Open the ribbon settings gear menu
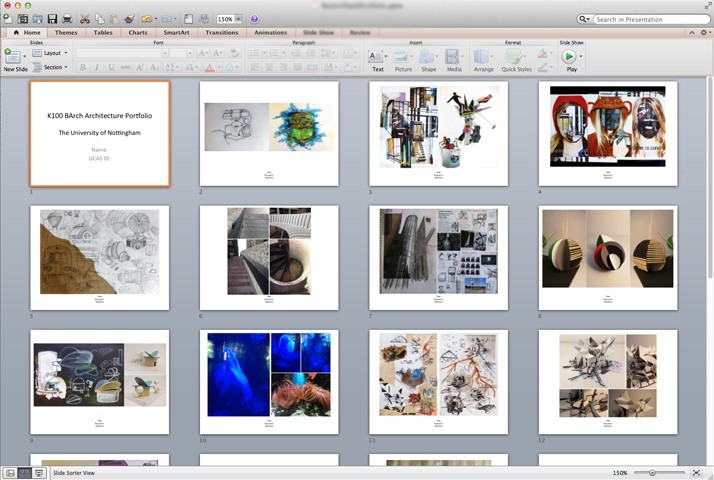Viewport: 714px width, 480px height. pos(704,32)
